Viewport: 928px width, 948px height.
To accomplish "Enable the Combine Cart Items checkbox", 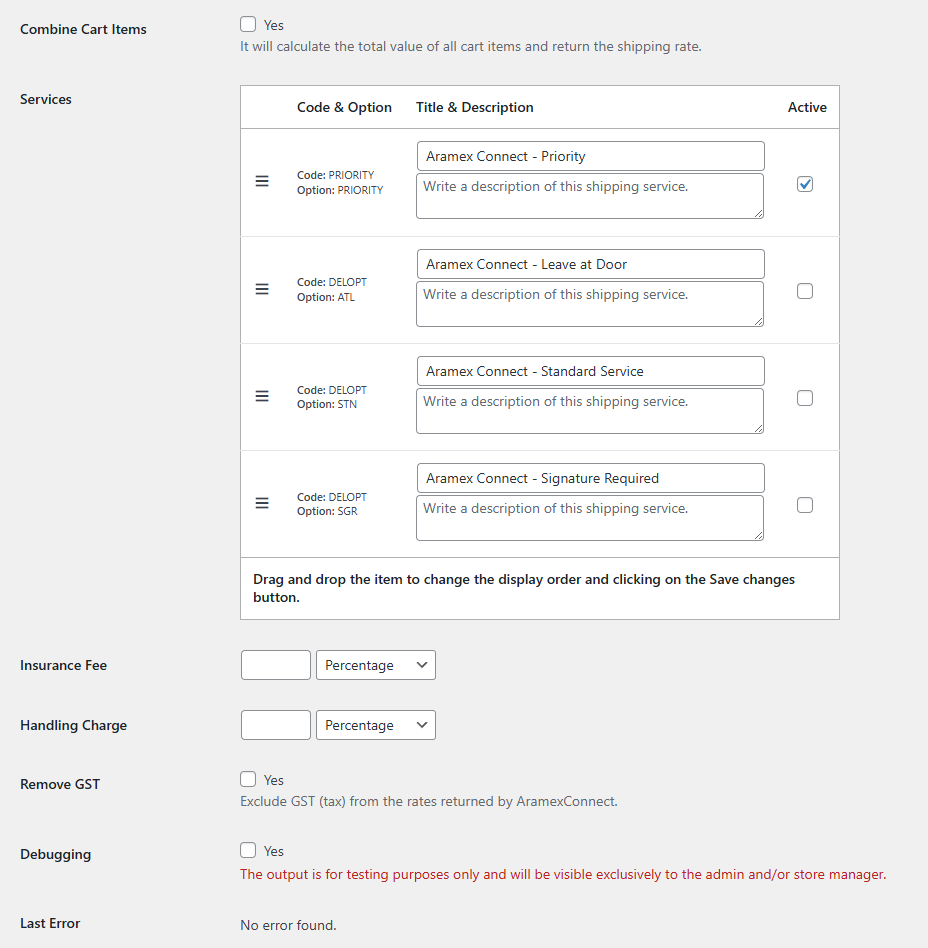I will pyautogui.click(x=248, y=24).
